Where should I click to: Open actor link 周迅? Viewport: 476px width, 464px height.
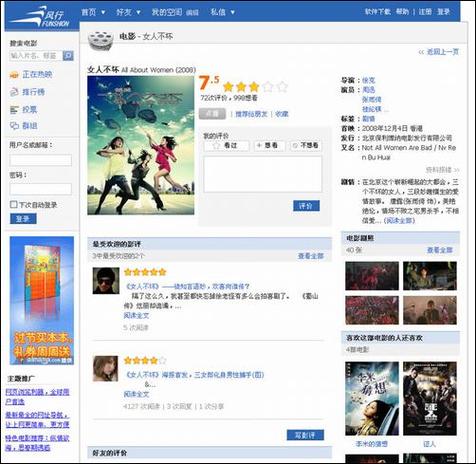click(369, 90)
